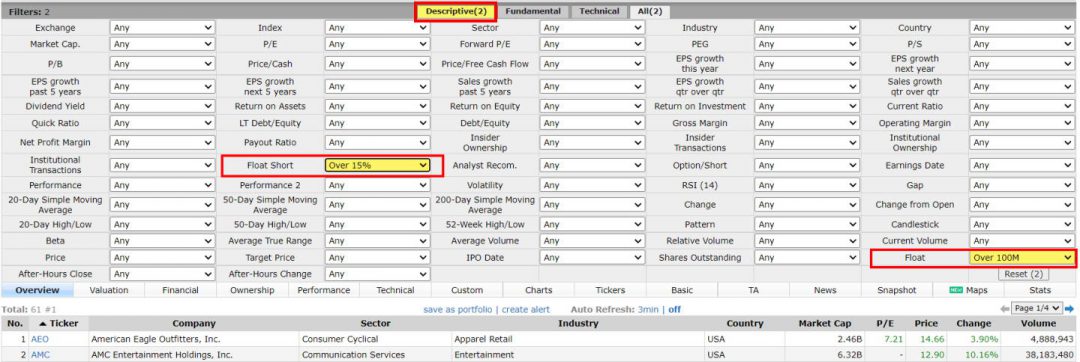Screen dimensions: 1080x362
Task: Click American Eagle Outfitters, Inc. company cell
Action: (194, 339)
